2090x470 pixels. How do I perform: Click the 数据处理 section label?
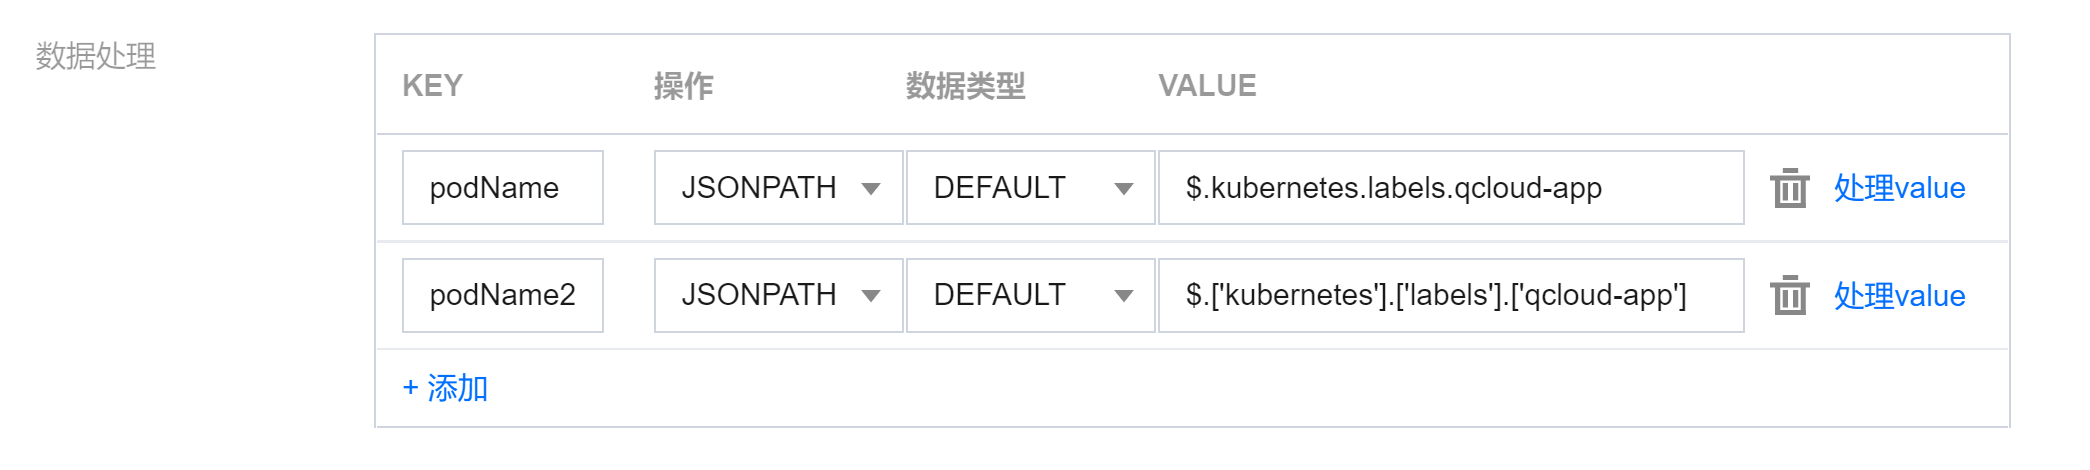coord(96,56)
